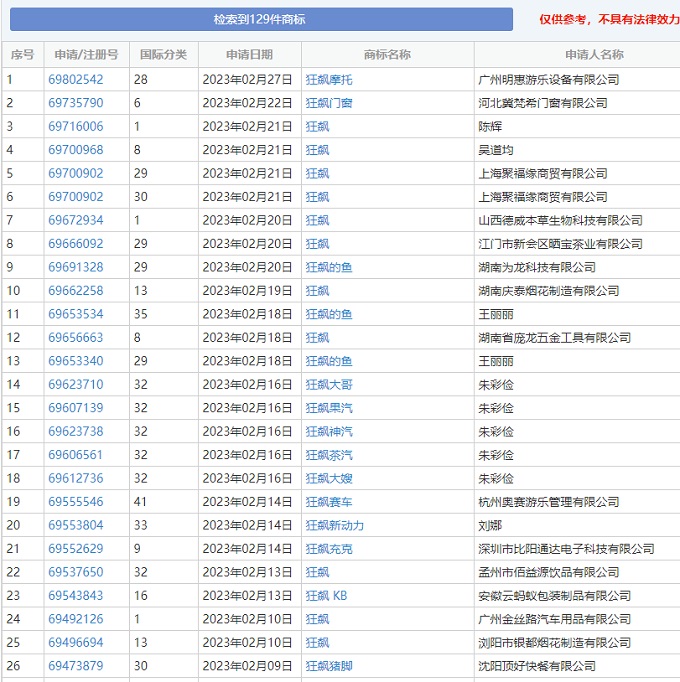Open trademark 狂飙果汽
680x682 pixels.
coord(329,409)
